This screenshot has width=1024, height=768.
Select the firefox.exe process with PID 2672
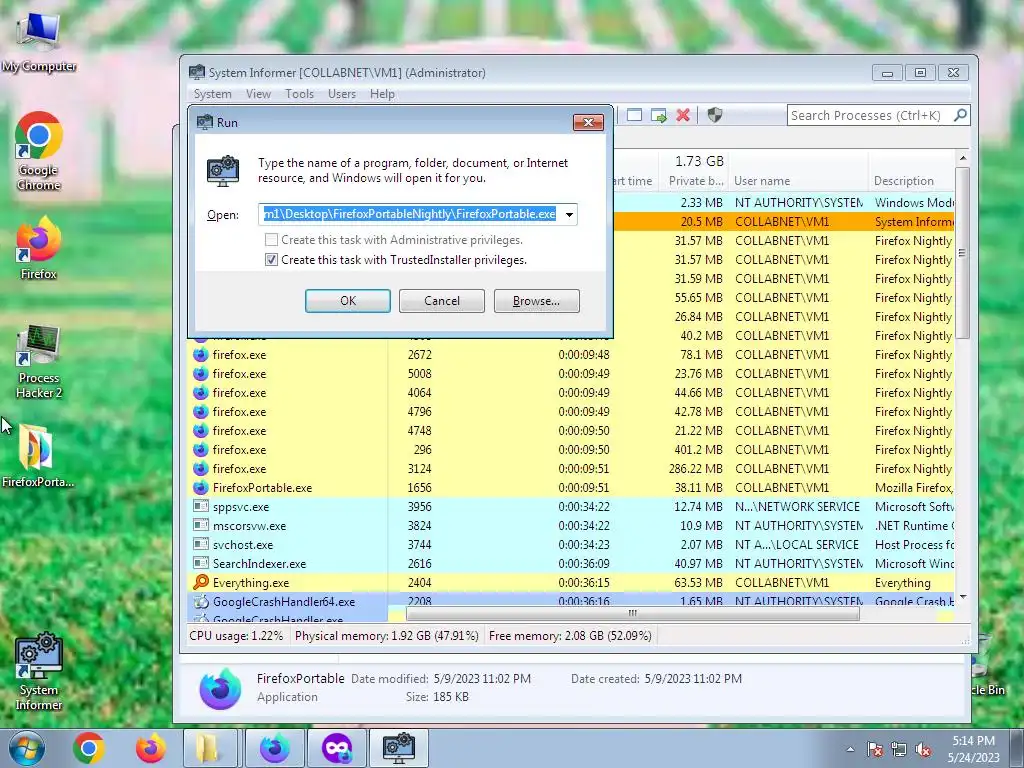coord(571,355)
